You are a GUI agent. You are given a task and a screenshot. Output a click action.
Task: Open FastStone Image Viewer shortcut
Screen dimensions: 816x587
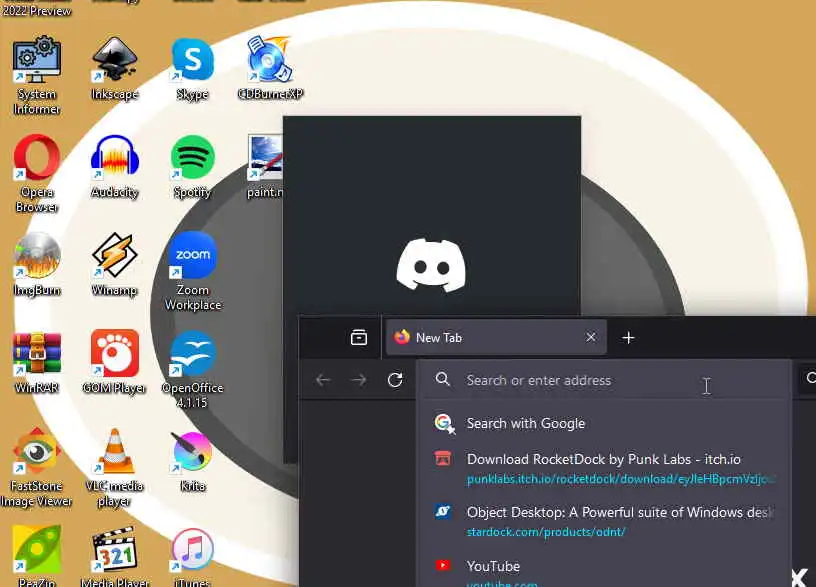[36, 467]
